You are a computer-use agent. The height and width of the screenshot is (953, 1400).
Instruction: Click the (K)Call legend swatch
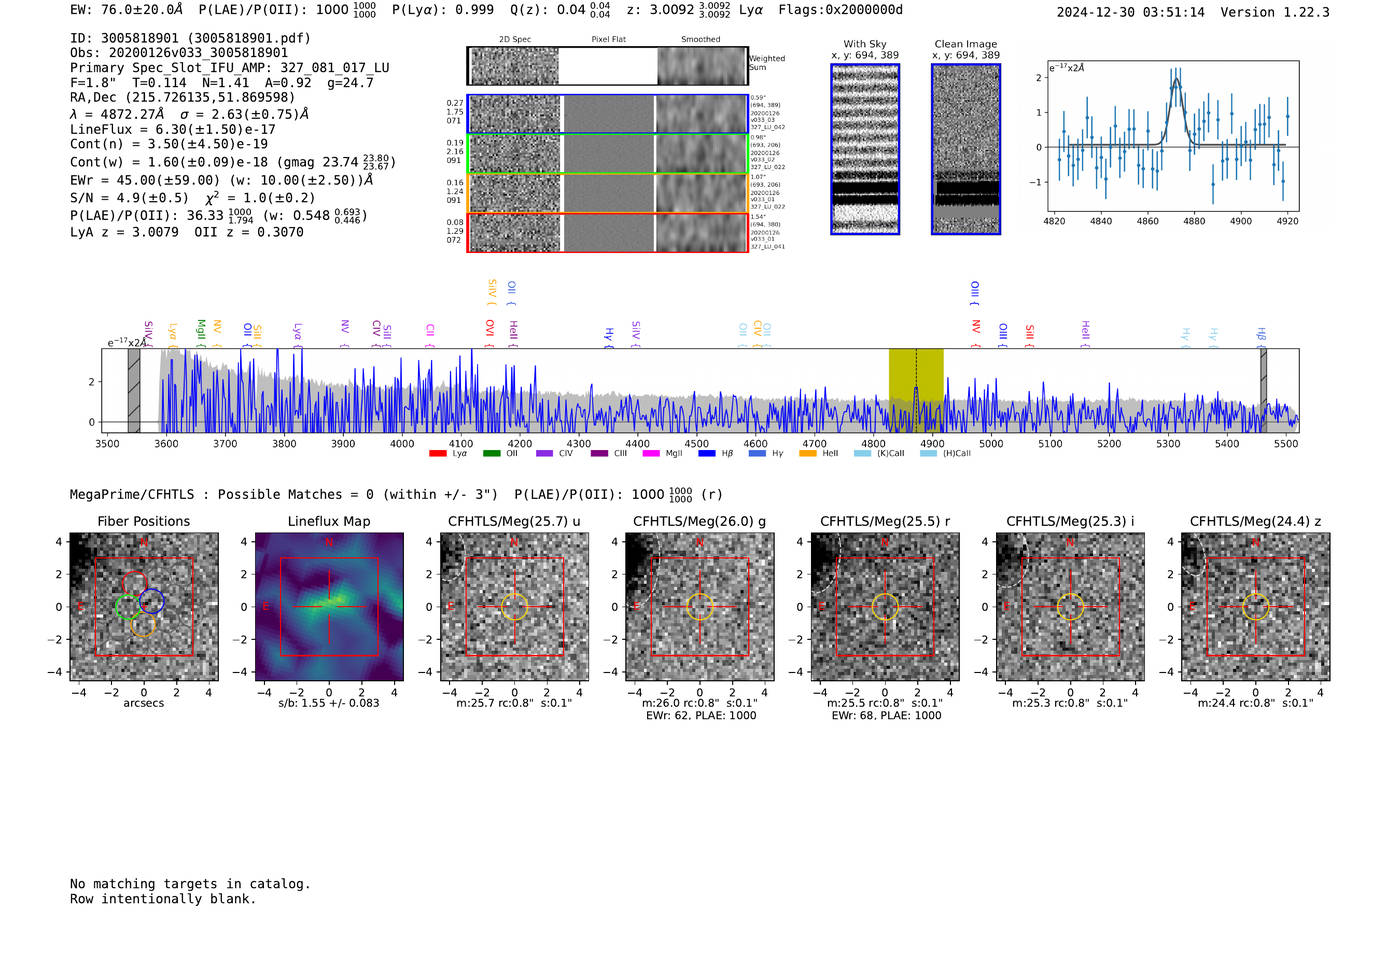coord(862,454)
